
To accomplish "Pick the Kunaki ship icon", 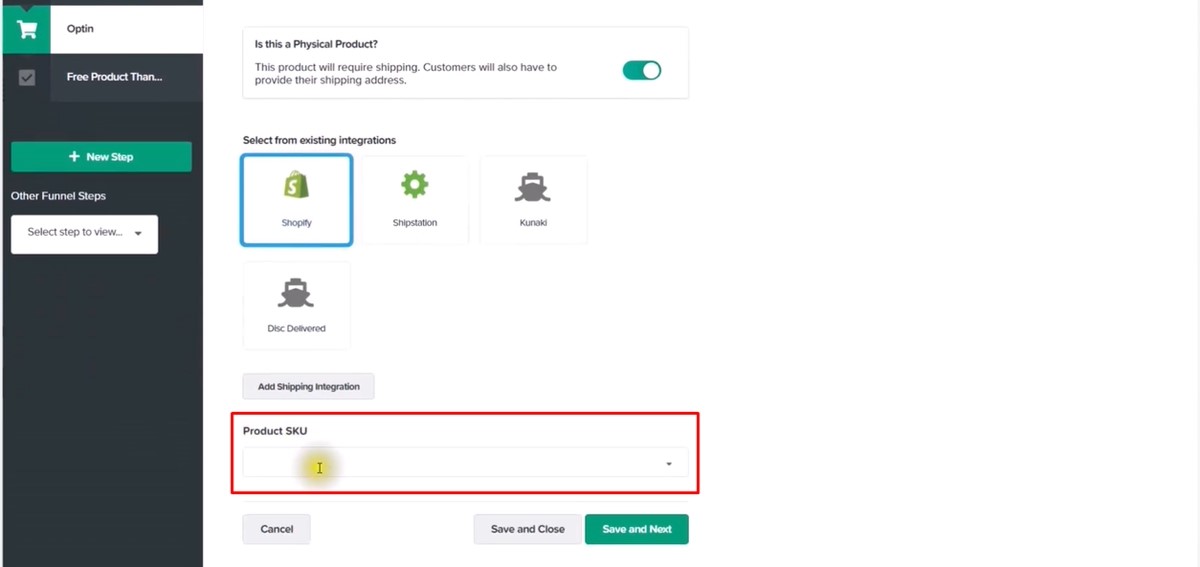I will coord(533,186).
